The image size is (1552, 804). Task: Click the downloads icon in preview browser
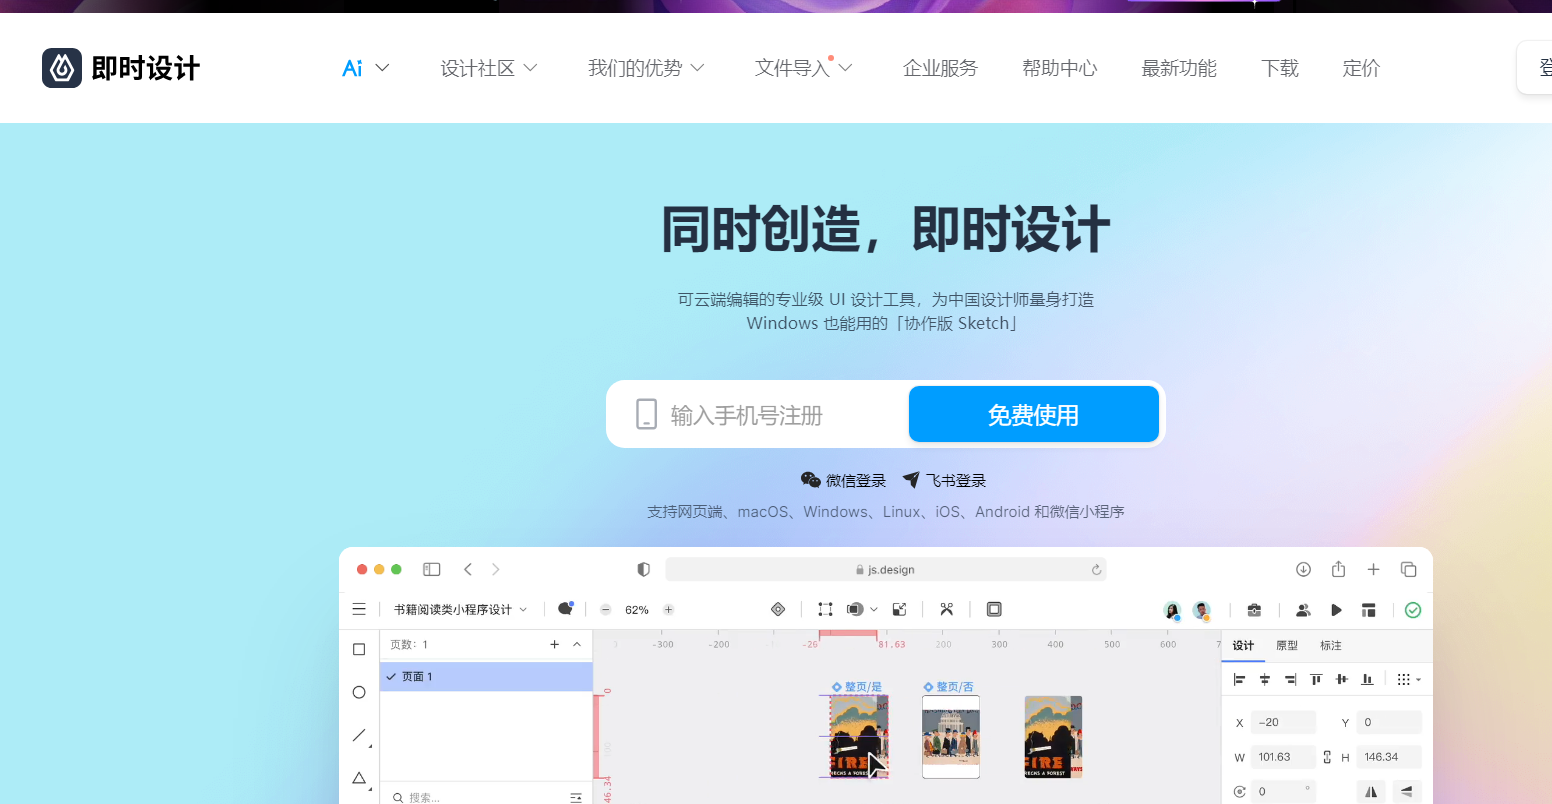(1303, 569)
